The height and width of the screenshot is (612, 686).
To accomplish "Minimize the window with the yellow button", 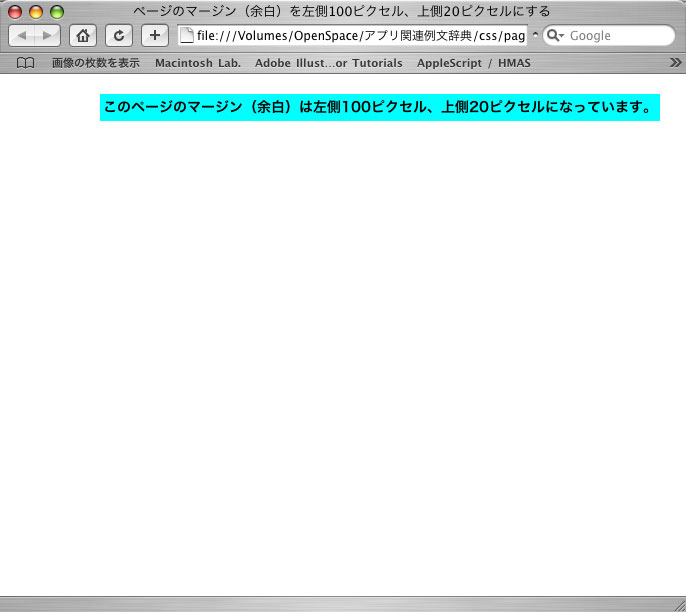I will 36,12.
